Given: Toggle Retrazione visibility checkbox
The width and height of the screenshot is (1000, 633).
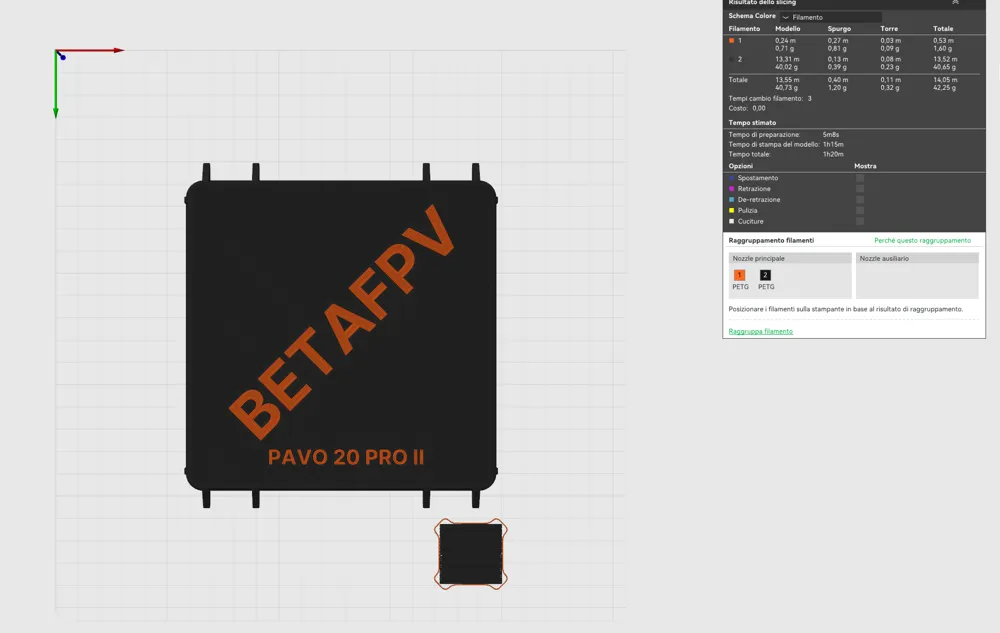Looking at the screenshot, I should (x=860, y=189).
